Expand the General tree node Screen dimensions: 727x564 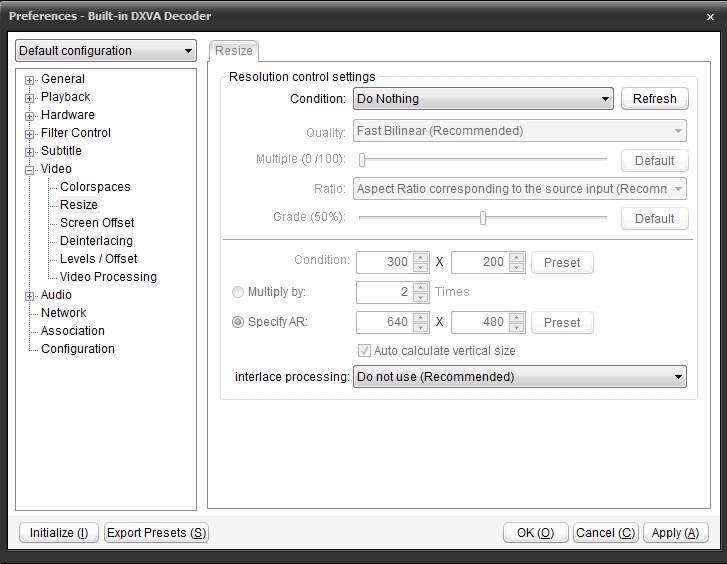(29, 80)
